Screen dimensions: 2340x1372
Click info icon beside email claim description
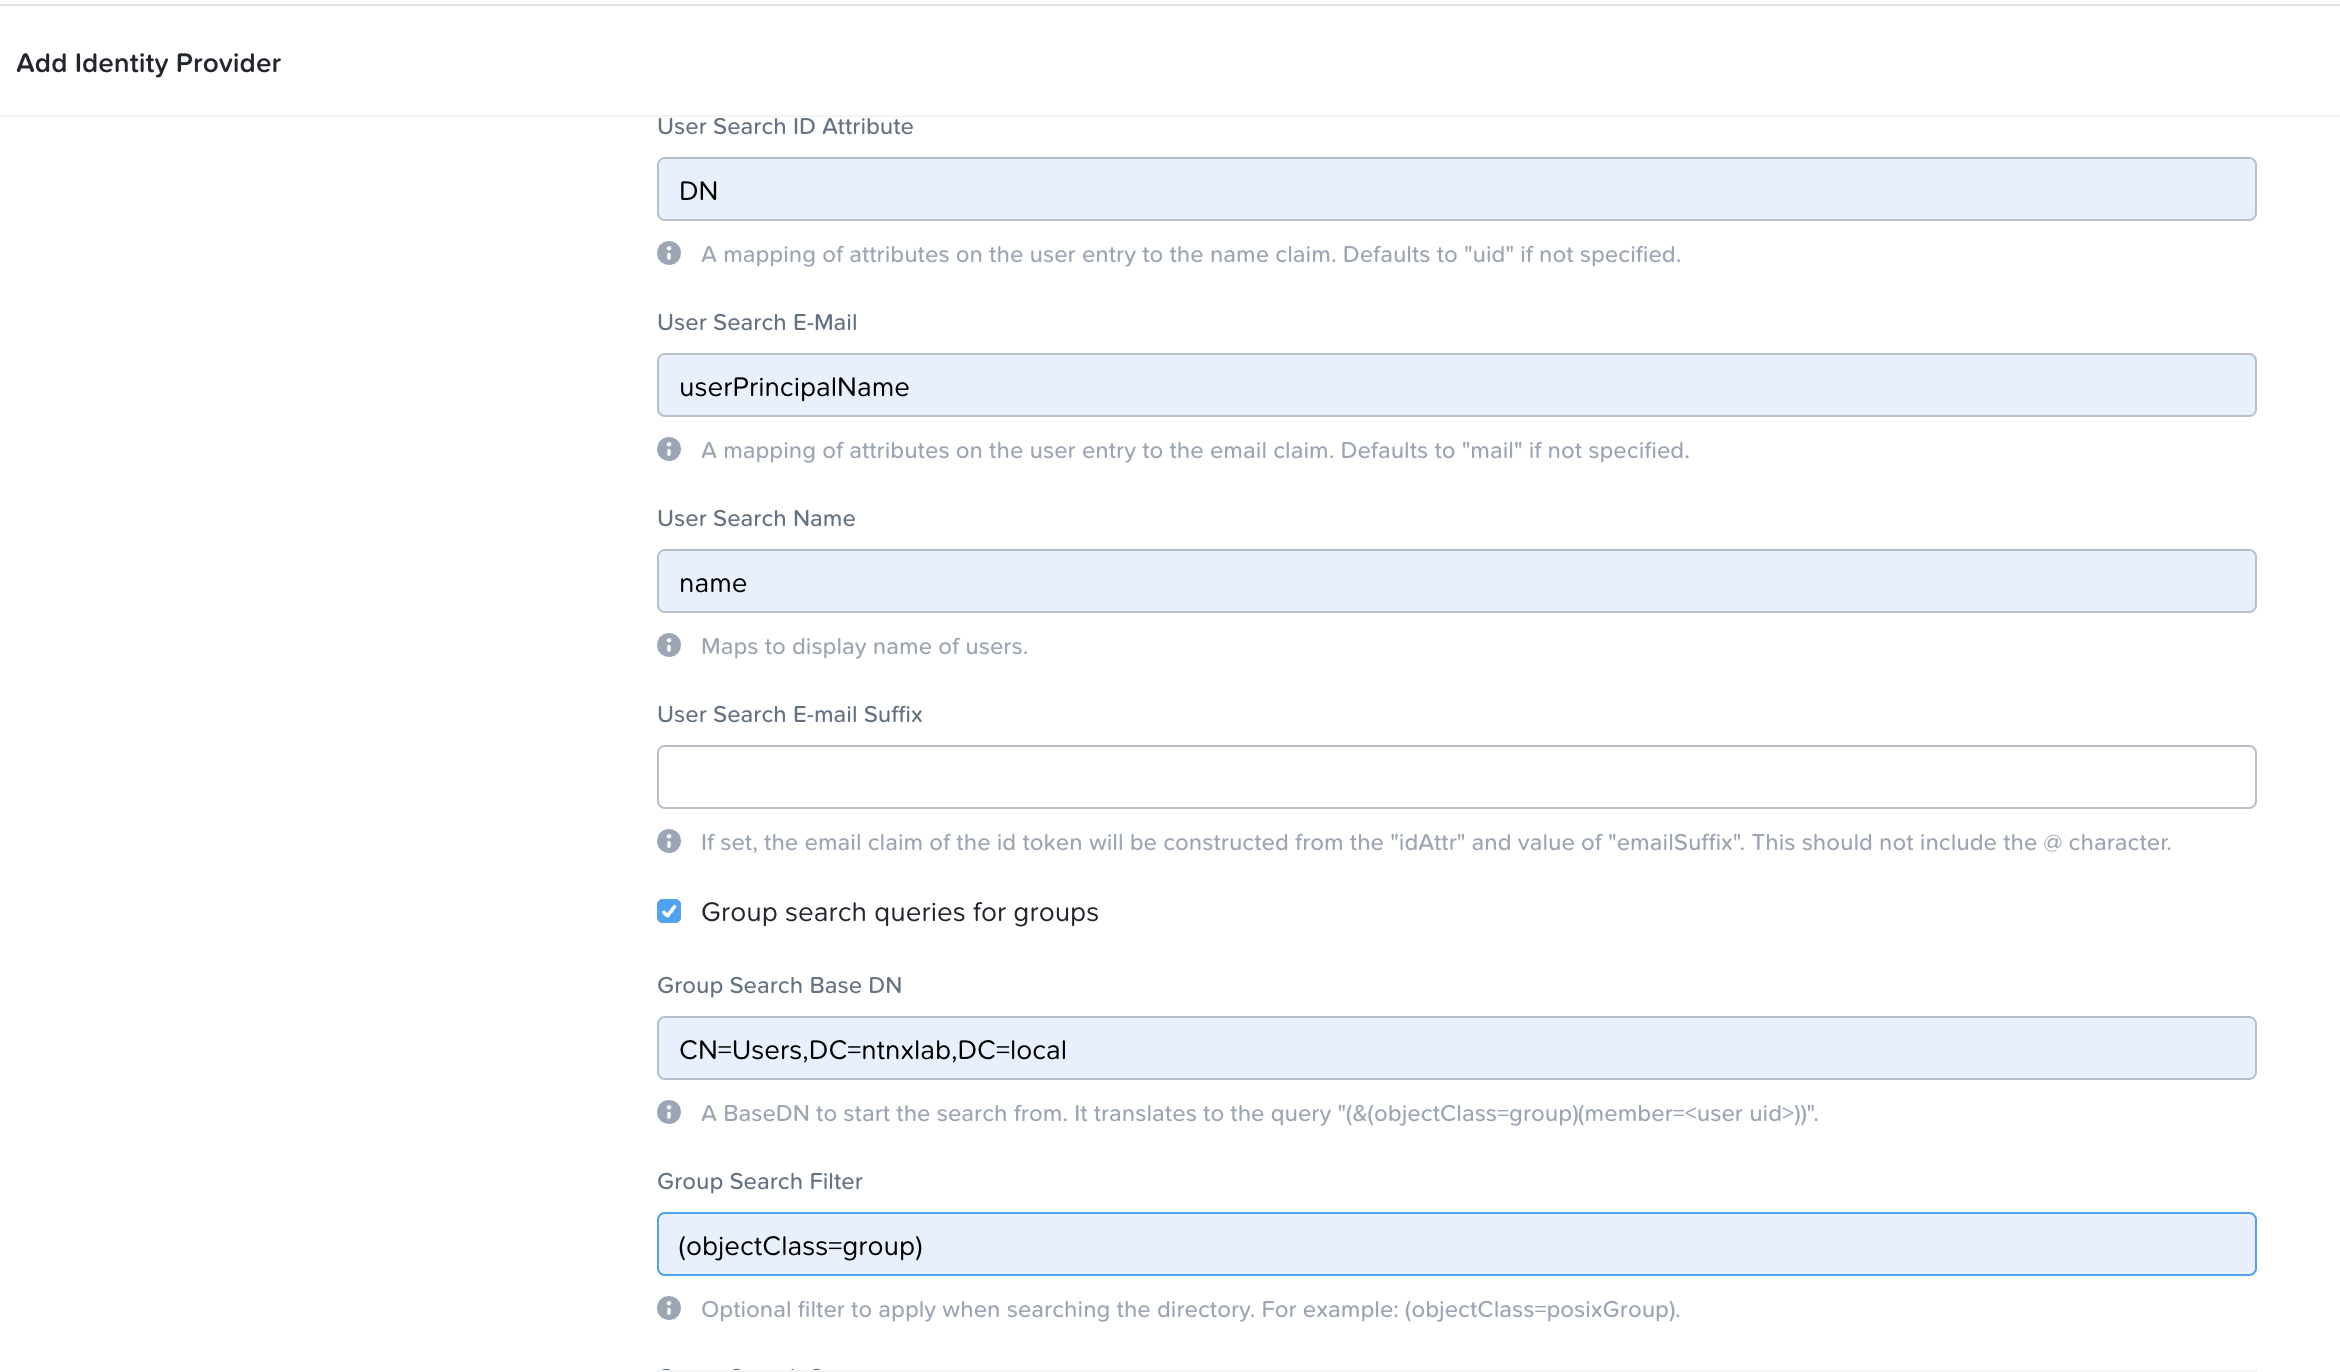(669, 449)
